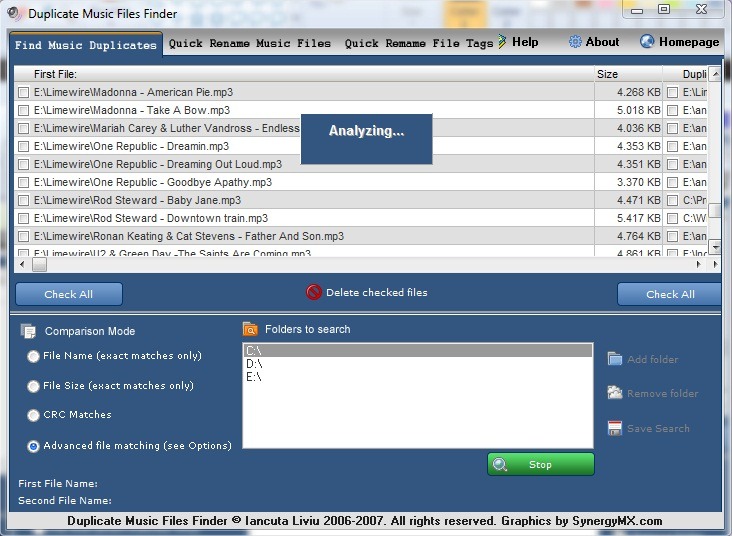Tick the One Republic - Goodbye Apathy.mp3 checkbox
732x536 pixels.
(x=24, y=183)
